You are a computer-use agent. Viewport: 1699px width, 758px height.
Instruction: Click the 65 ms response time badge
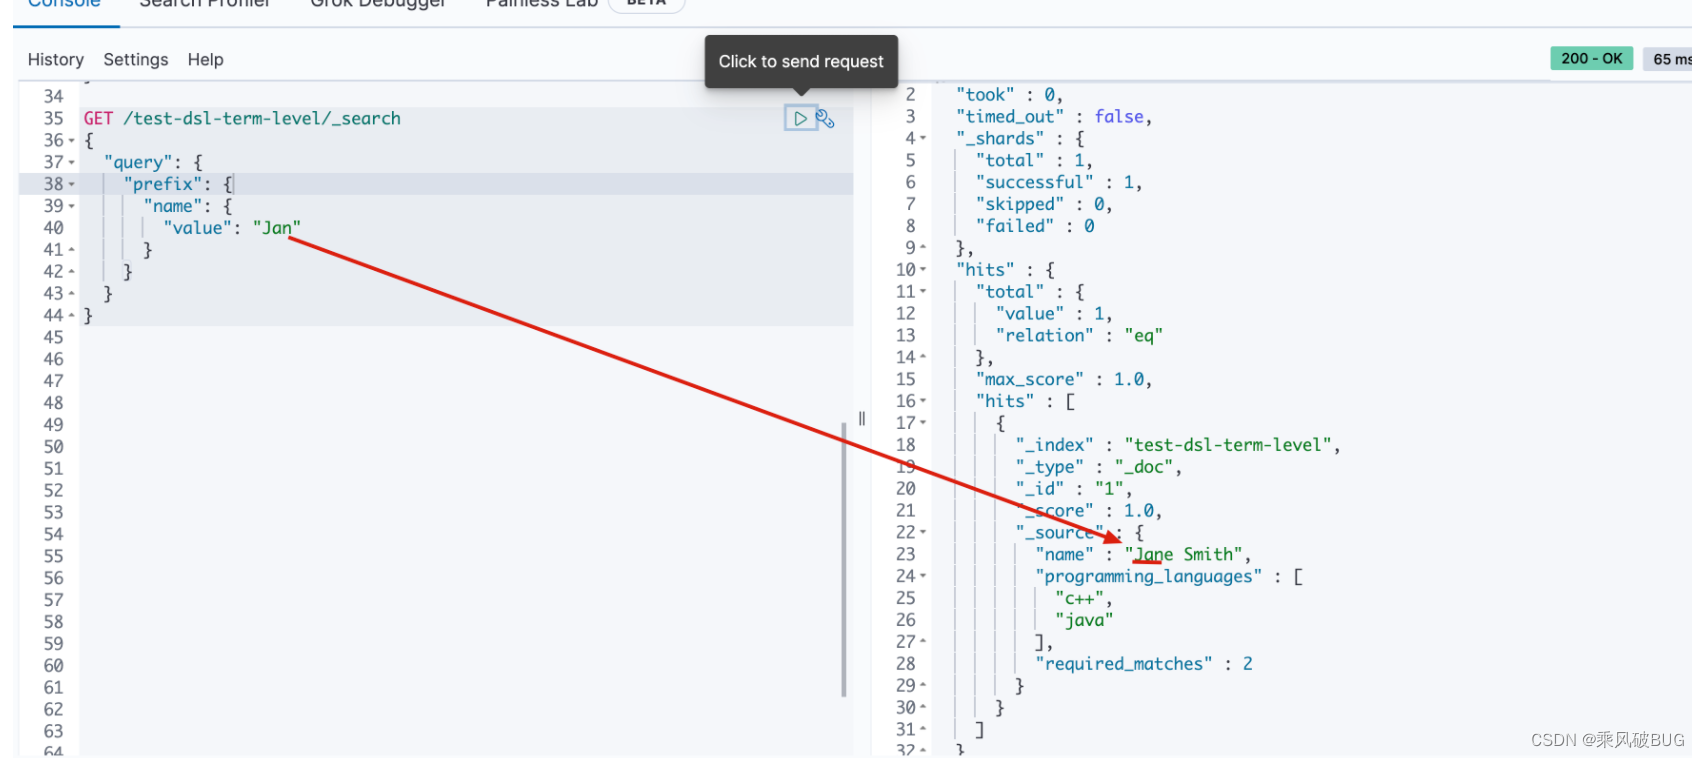tap(1670, 59)
